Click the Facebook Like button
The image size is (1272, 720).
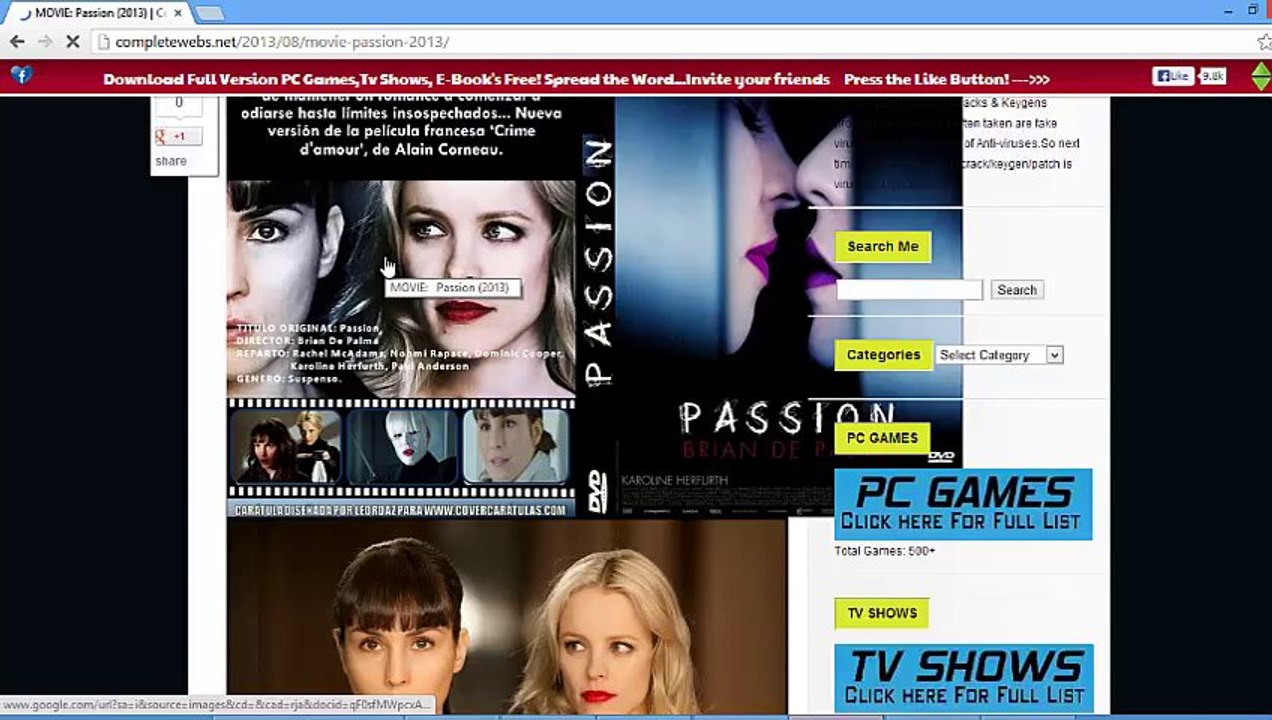[1173, 76]
